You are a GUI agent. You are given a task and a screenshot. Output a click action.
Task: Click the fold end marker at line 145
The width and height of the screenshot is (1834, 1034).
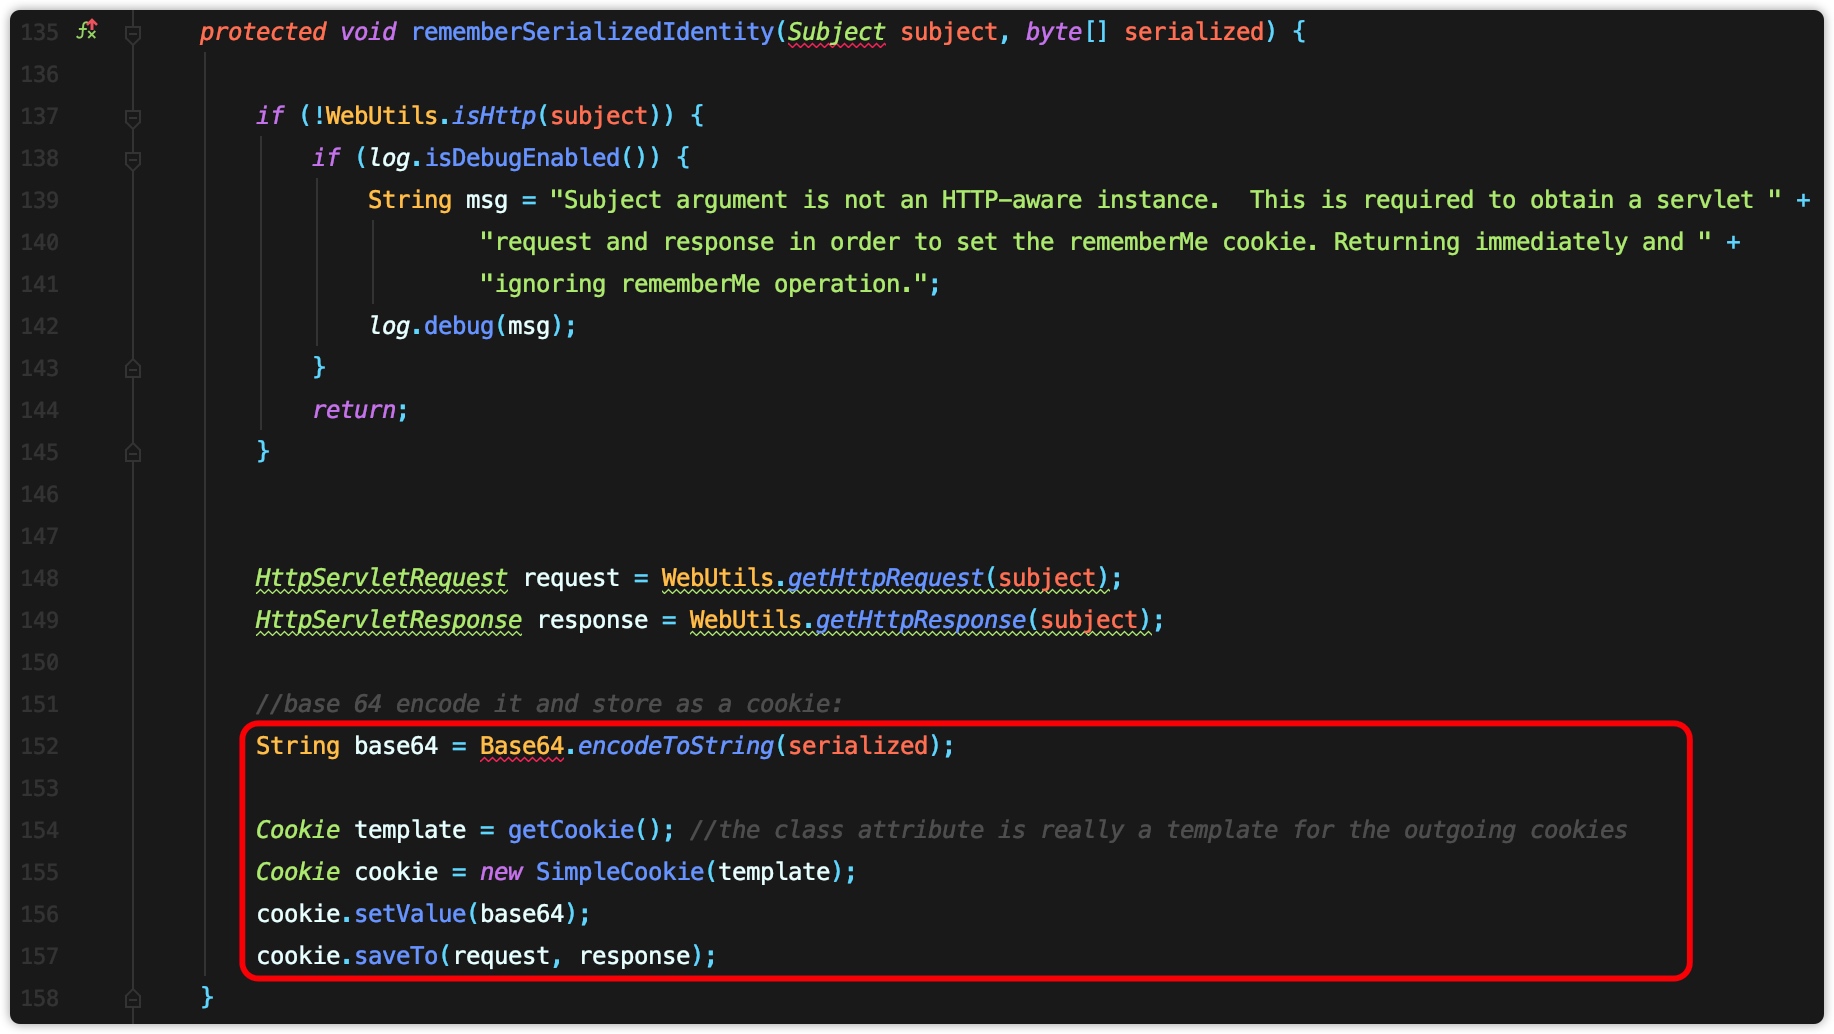(x=133, y=453)
